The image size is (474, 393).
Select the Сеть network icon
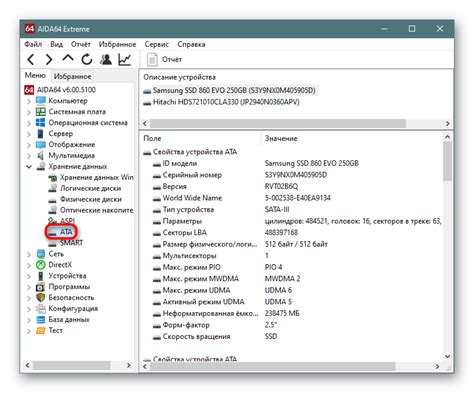41,254
